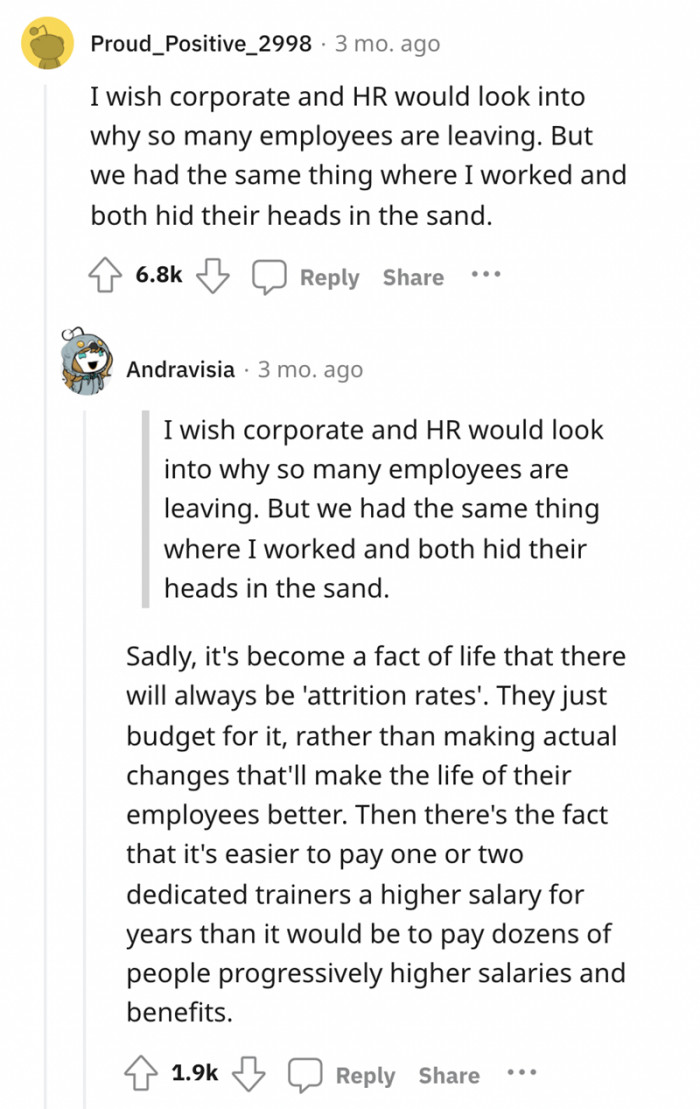Upvote Proud_Positive_2998's comment

tap(108, 276)
